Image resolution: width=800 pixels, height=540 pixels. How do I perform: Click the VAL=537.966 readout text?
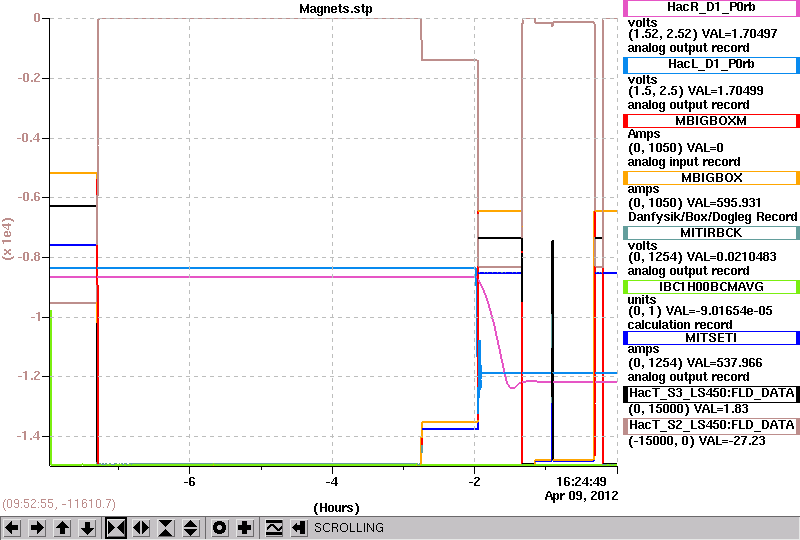coord(725,363)
